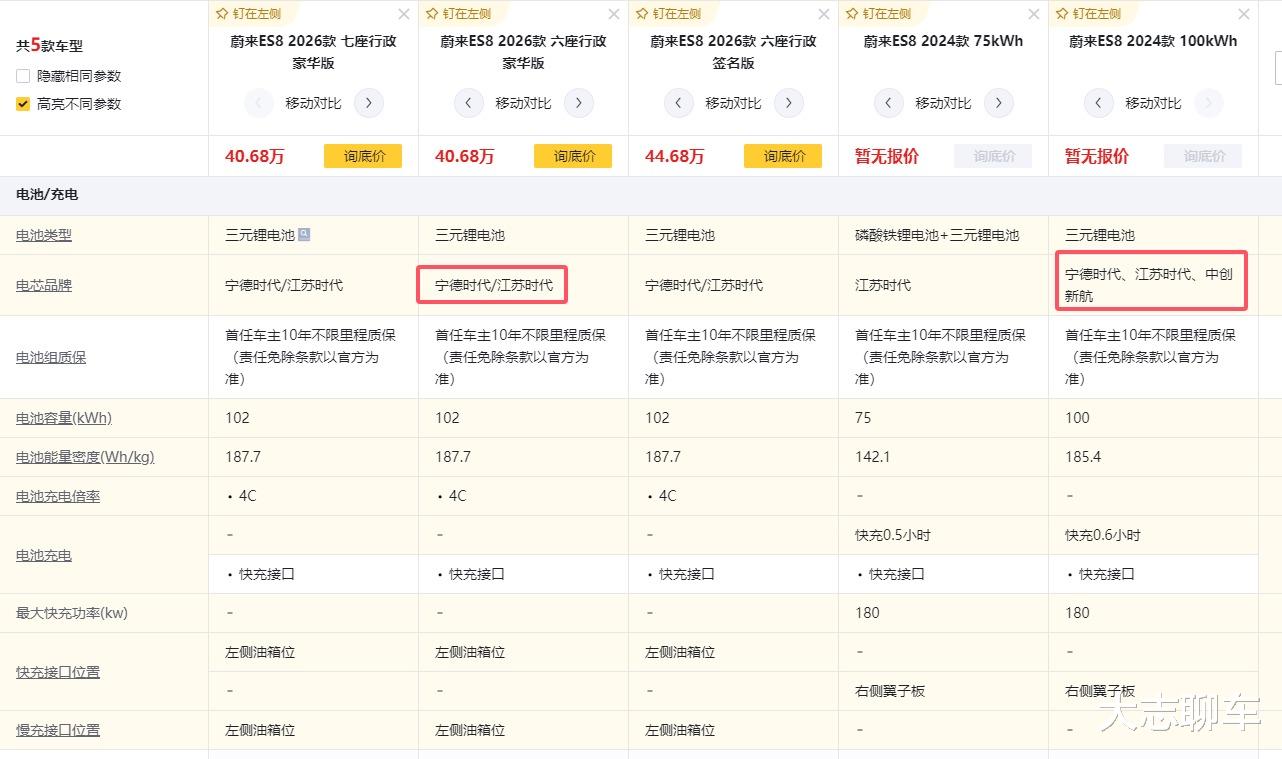Move 2024款 75kWh column left
This screenshot has height=759, width=1282.
[x=889, y=103]
